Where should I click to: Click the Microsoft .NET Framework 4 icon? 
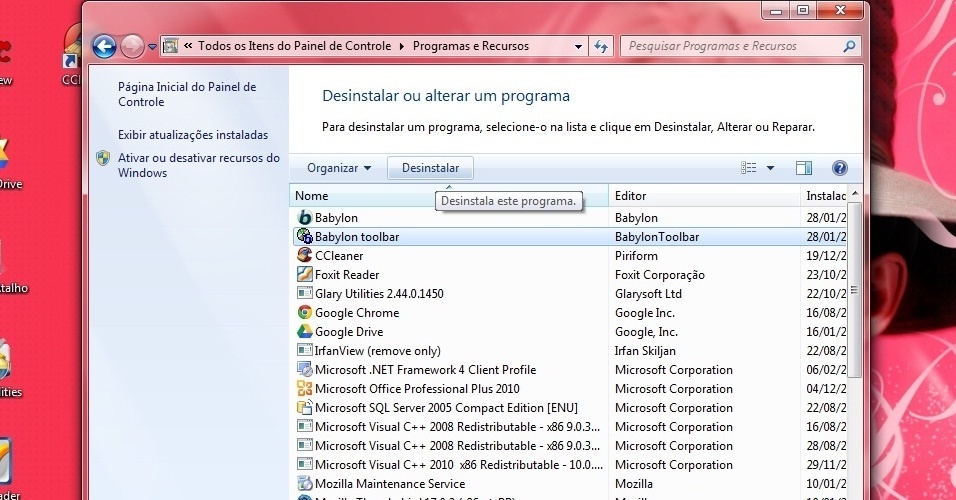click(304, 370)
